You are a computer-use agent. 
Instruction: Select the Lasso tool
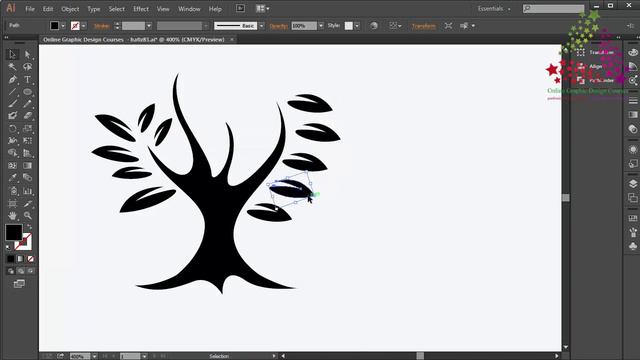pos(27,67)
